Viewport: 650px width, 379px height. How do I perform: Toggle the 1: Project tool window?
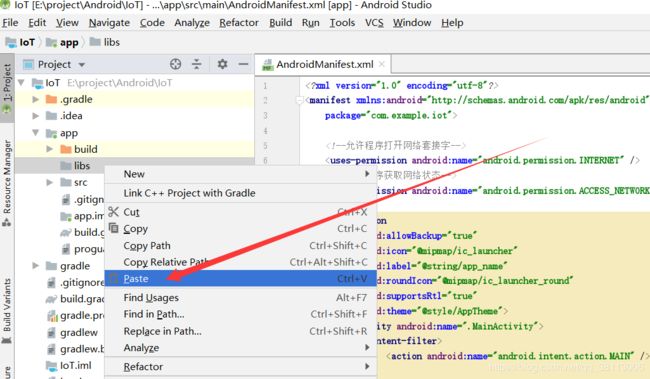7,88
